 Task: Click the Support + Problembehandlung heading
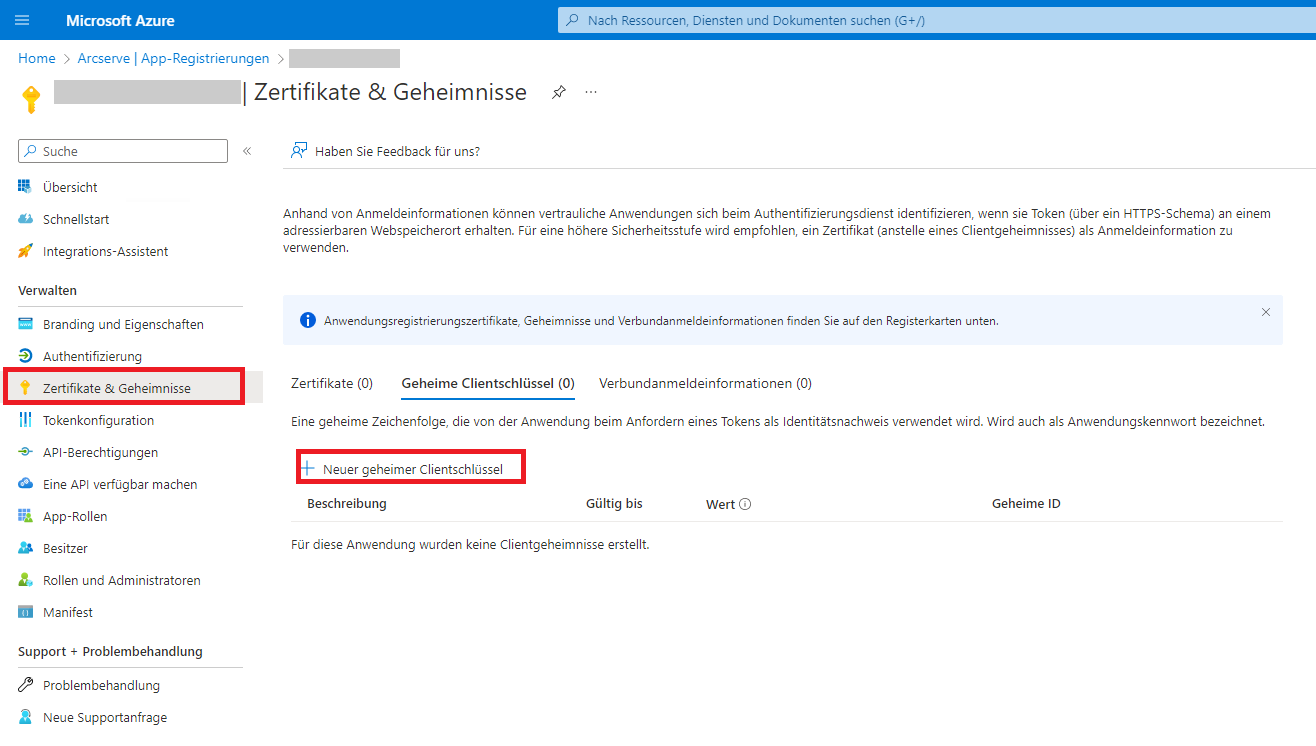[110, 651]
